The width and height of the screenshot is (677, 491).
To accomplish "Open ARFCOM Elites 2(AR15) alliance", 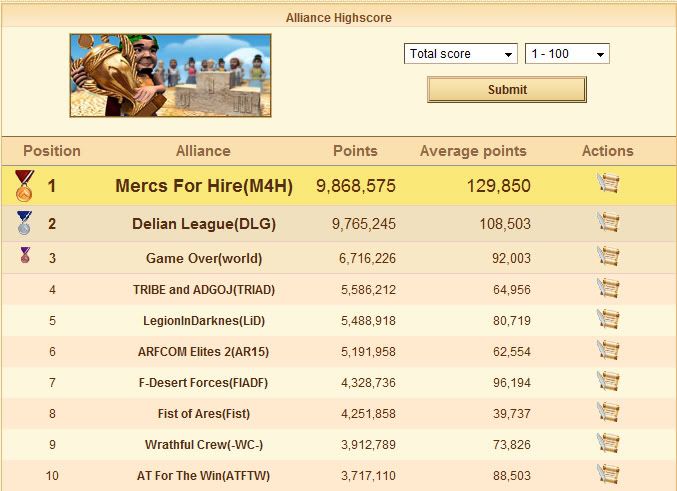I will pyautogui.click(x=203, y=352).
